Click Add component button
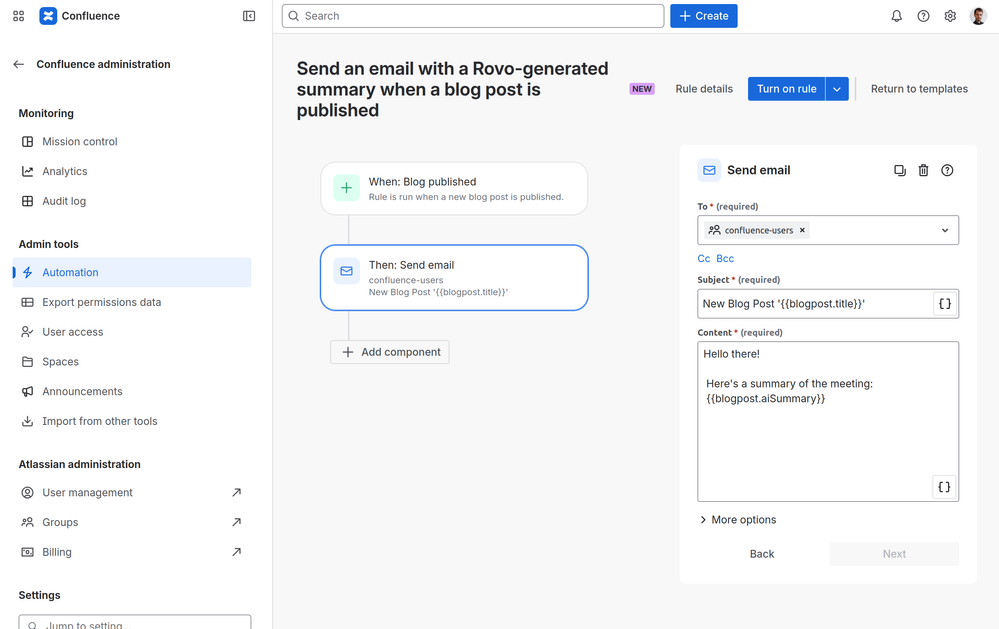The width and height of the screenshot is (999, 629). (x=390, y=352)
